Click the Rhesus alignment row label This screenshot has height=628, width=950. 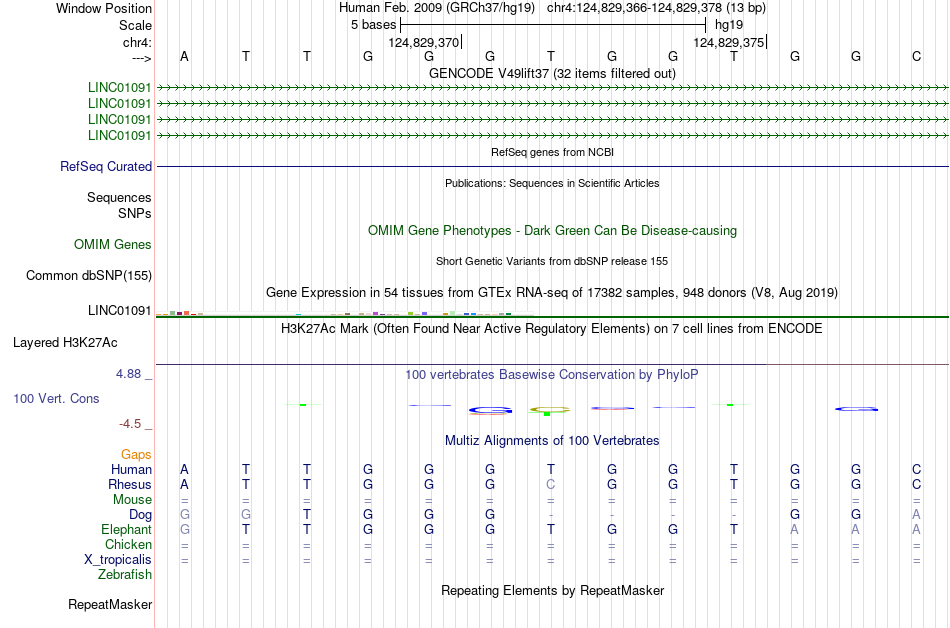(130, 485)
